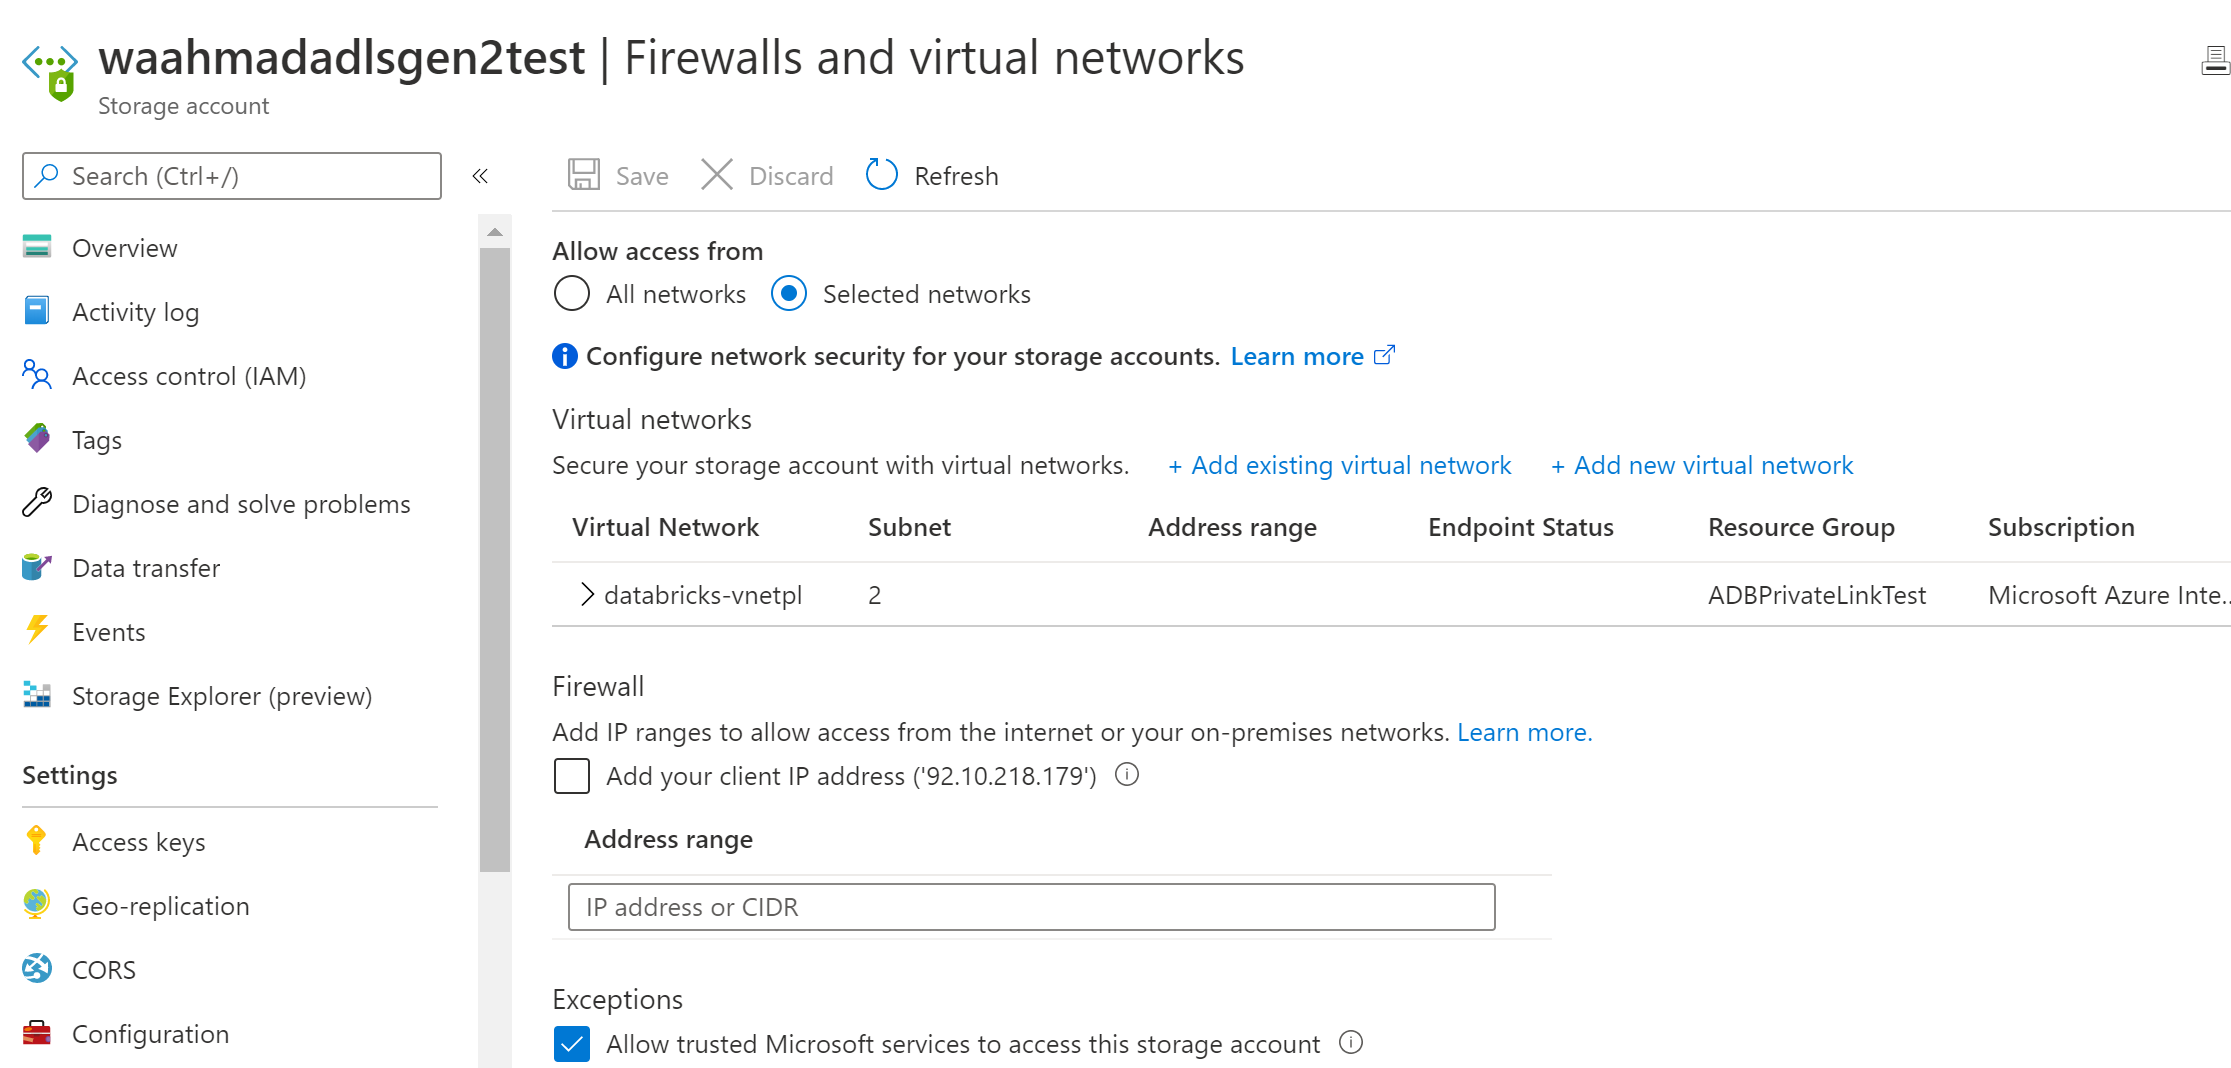The width and height of the screenshot is (2231, 1068).
Task: Select the All networks radio button
Action: [x=571, y=293]
